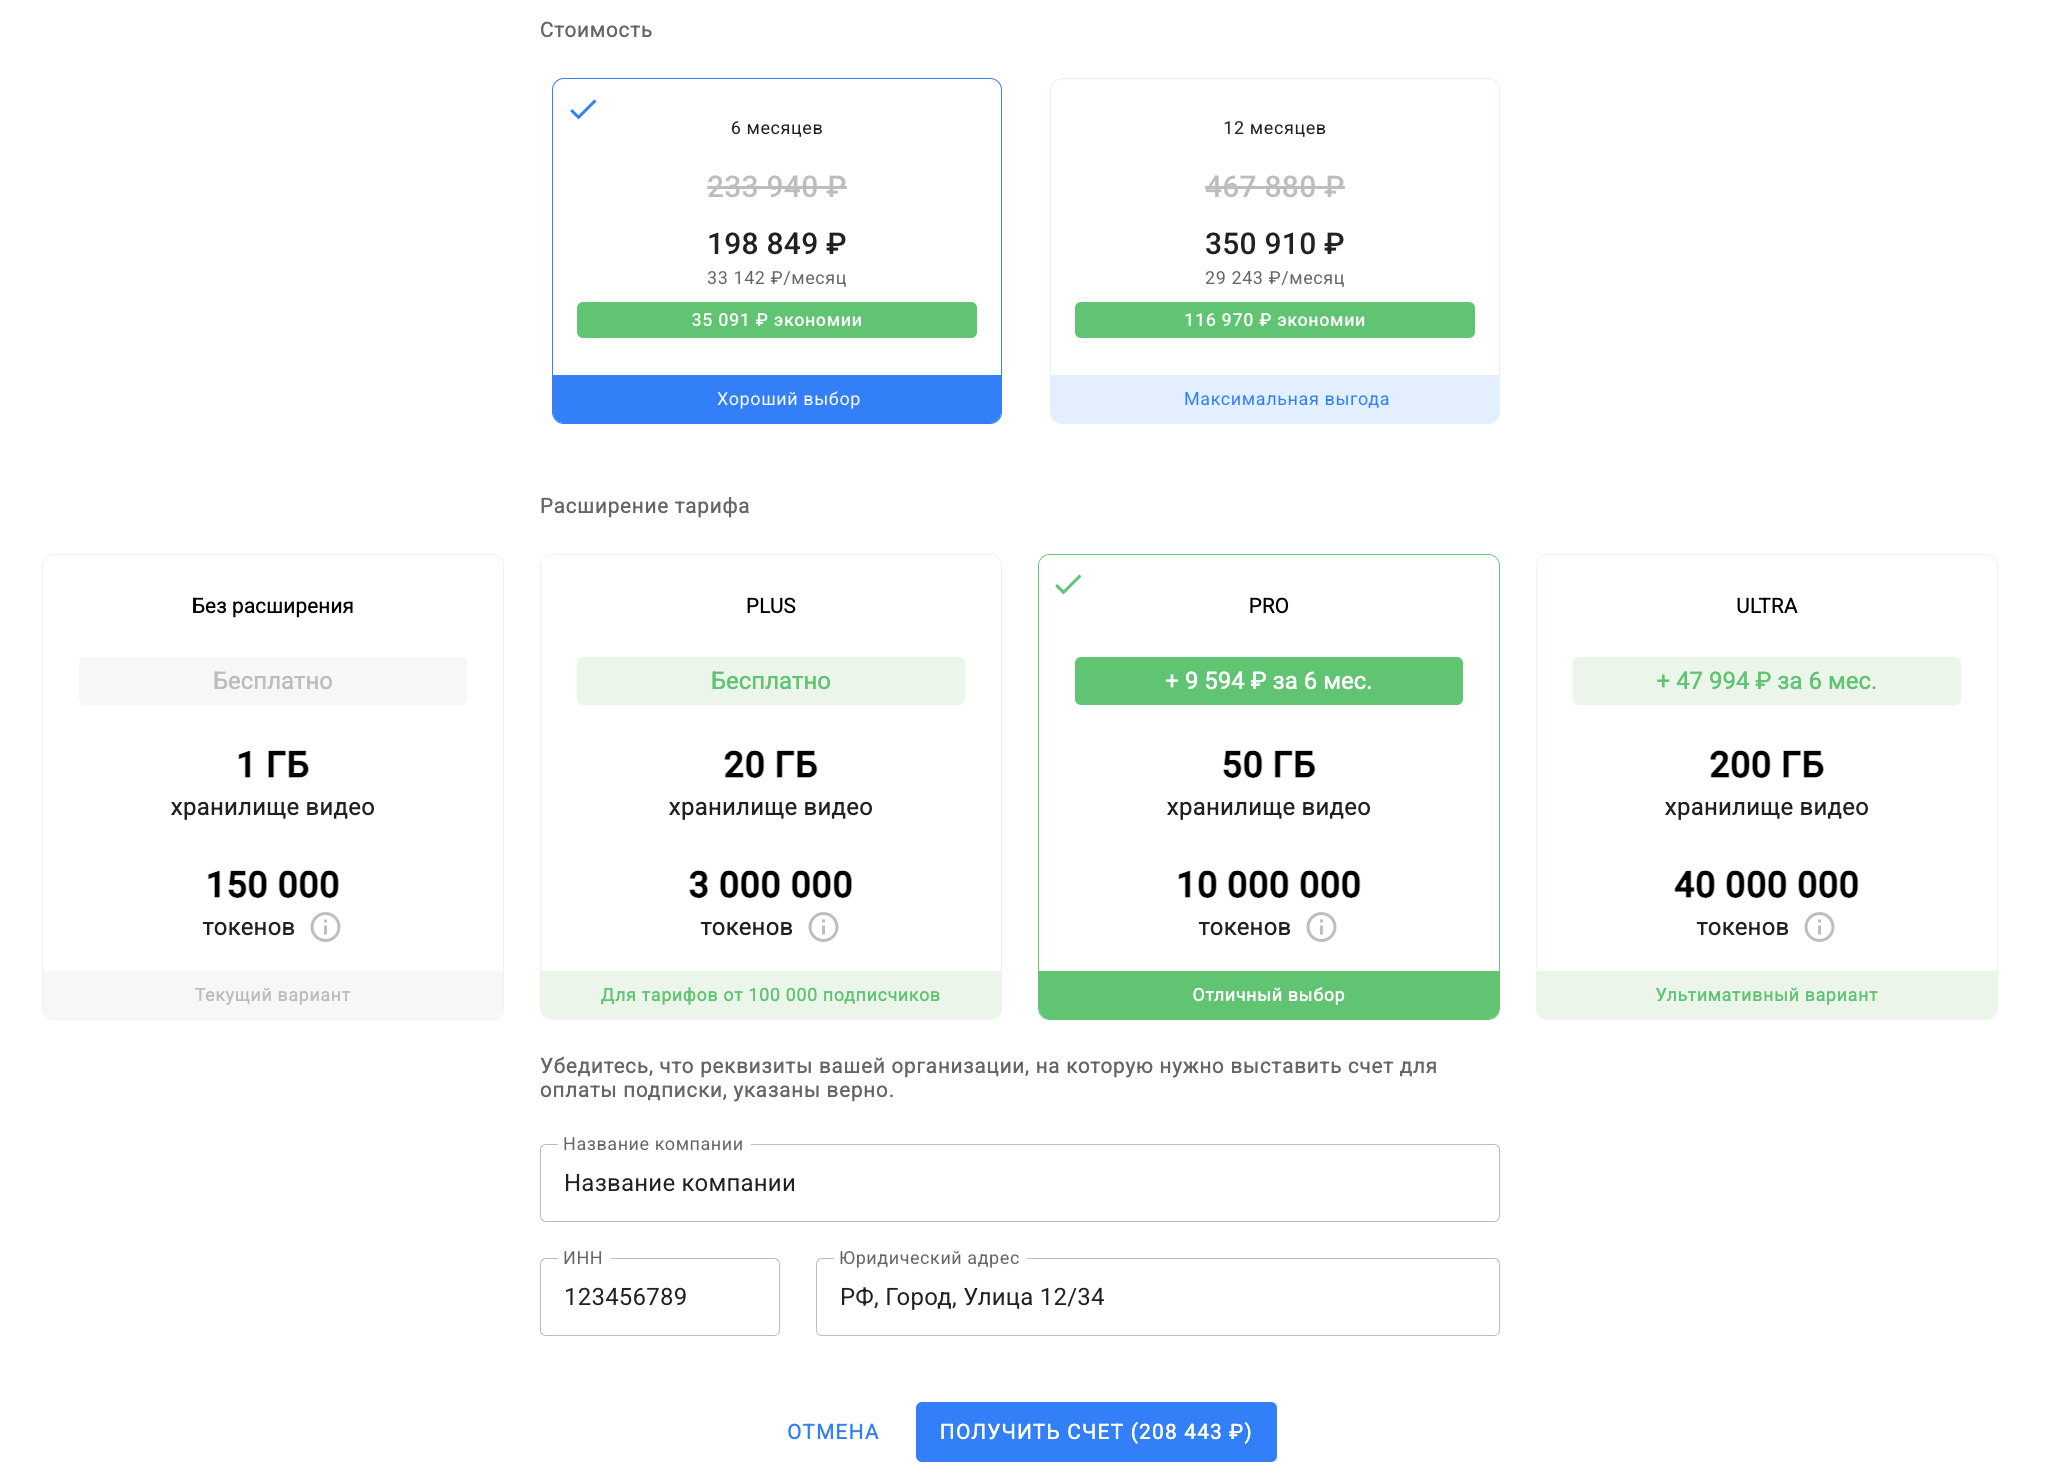Viewport: 2062px width, 1480px height.
Task: Click the '+ 47 994 ₽ за 6 мес.' badge
Action: [1766, 681]
